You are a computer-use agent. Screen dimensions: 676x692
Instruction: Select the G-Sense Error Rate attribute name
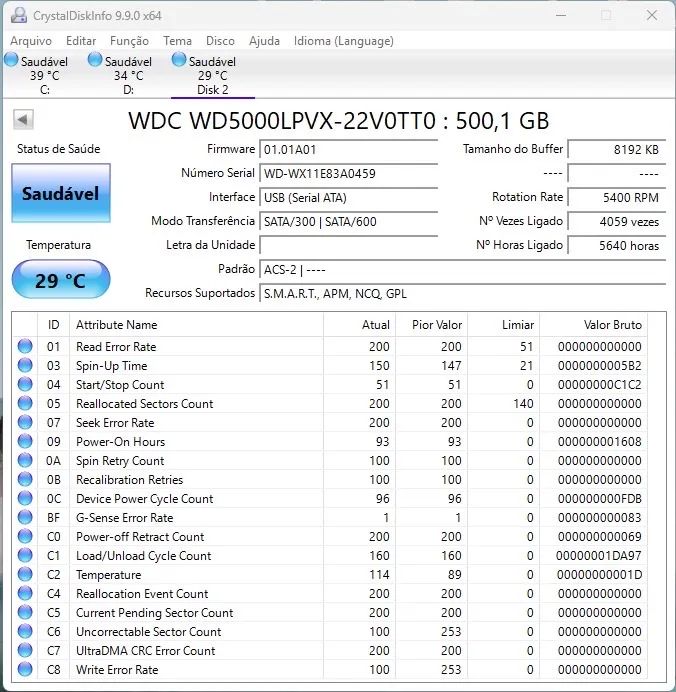pos(124,518)
